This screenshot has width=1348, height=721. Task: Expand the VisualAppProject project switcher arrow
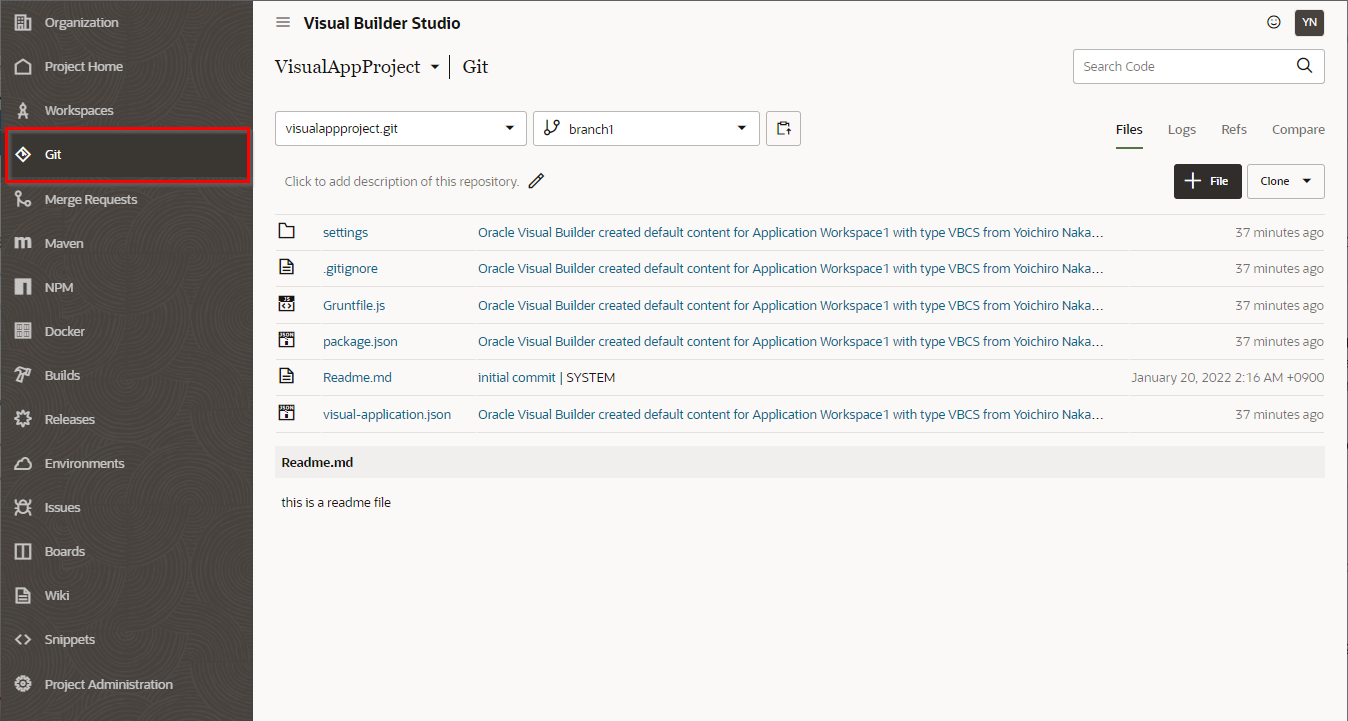point(434,67)
